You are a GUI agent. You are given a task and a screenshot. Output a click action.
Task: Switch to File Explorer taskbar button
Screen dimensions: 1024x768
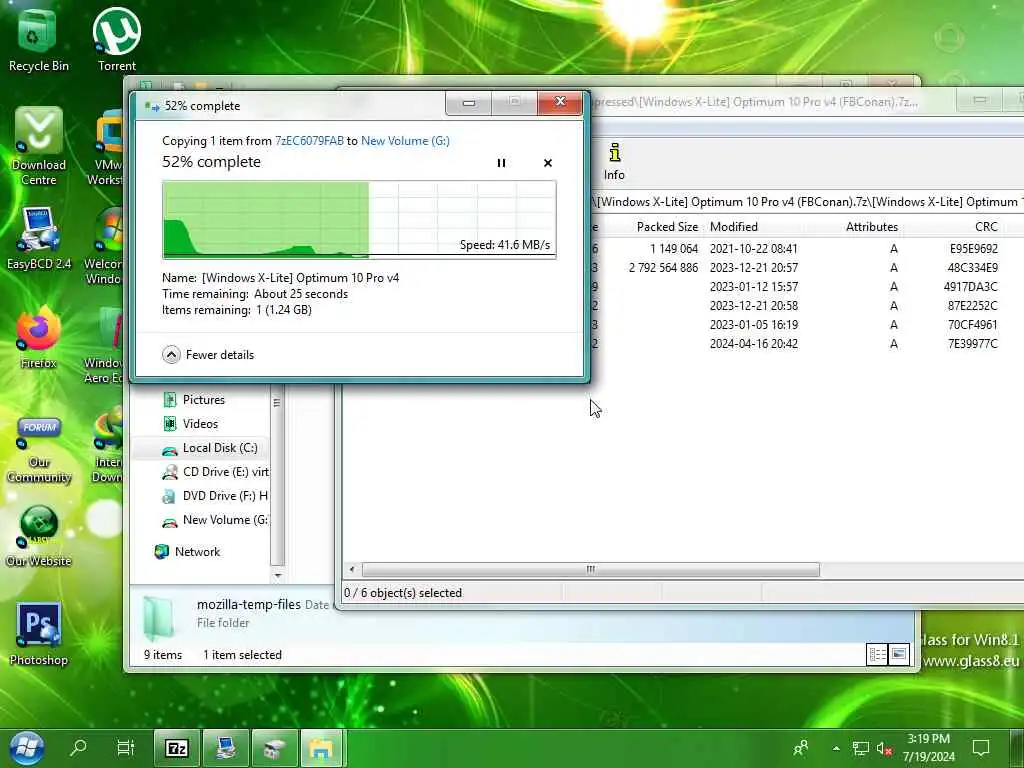click(x=321, y=748)
